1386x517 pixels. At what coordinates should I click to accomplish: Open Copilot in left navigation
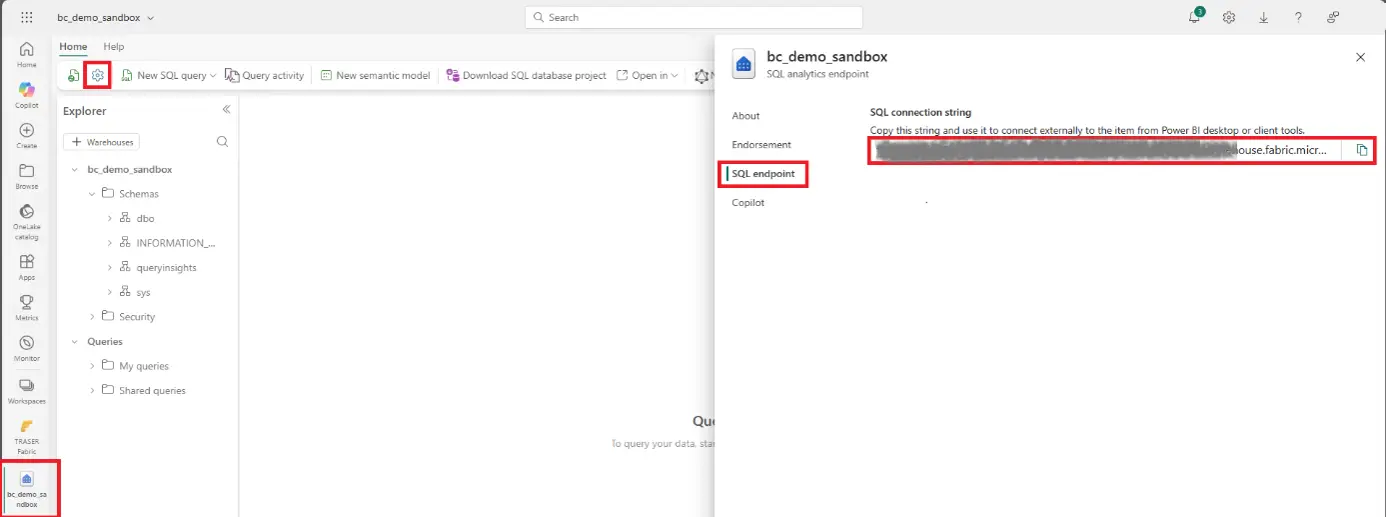tap(27, 95)
